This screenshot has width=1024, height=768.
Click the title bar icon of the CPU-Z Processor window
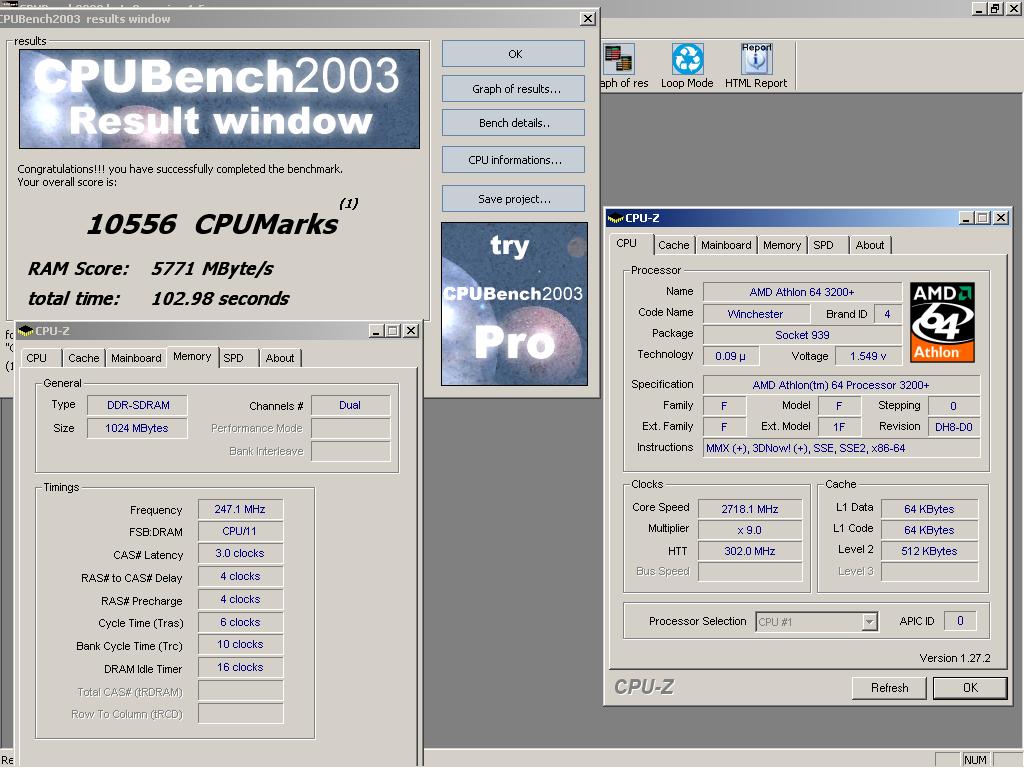(615, 218)
